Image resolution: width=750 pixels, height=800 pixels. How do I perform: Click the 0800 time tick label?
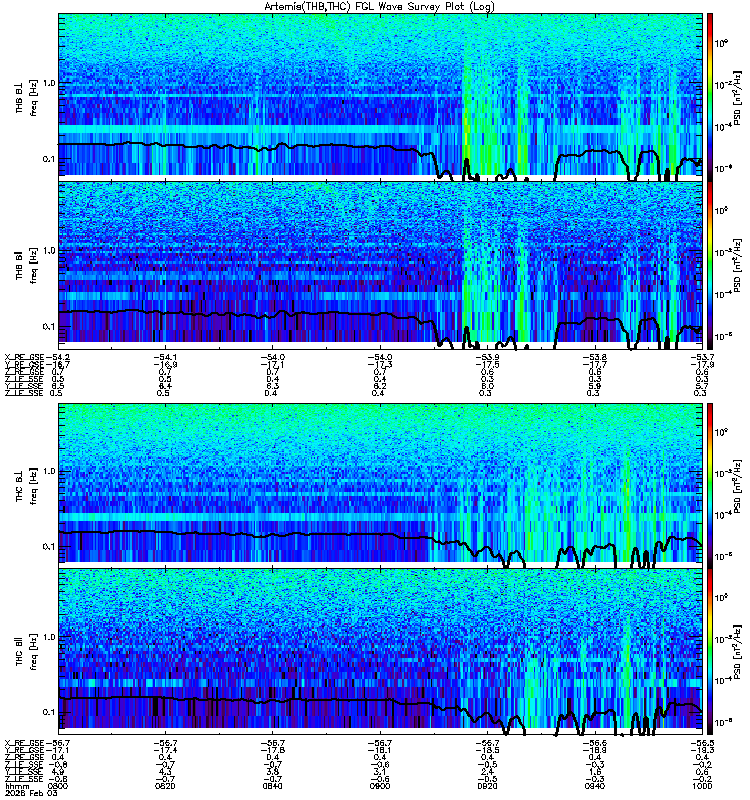tap(59, 786)
